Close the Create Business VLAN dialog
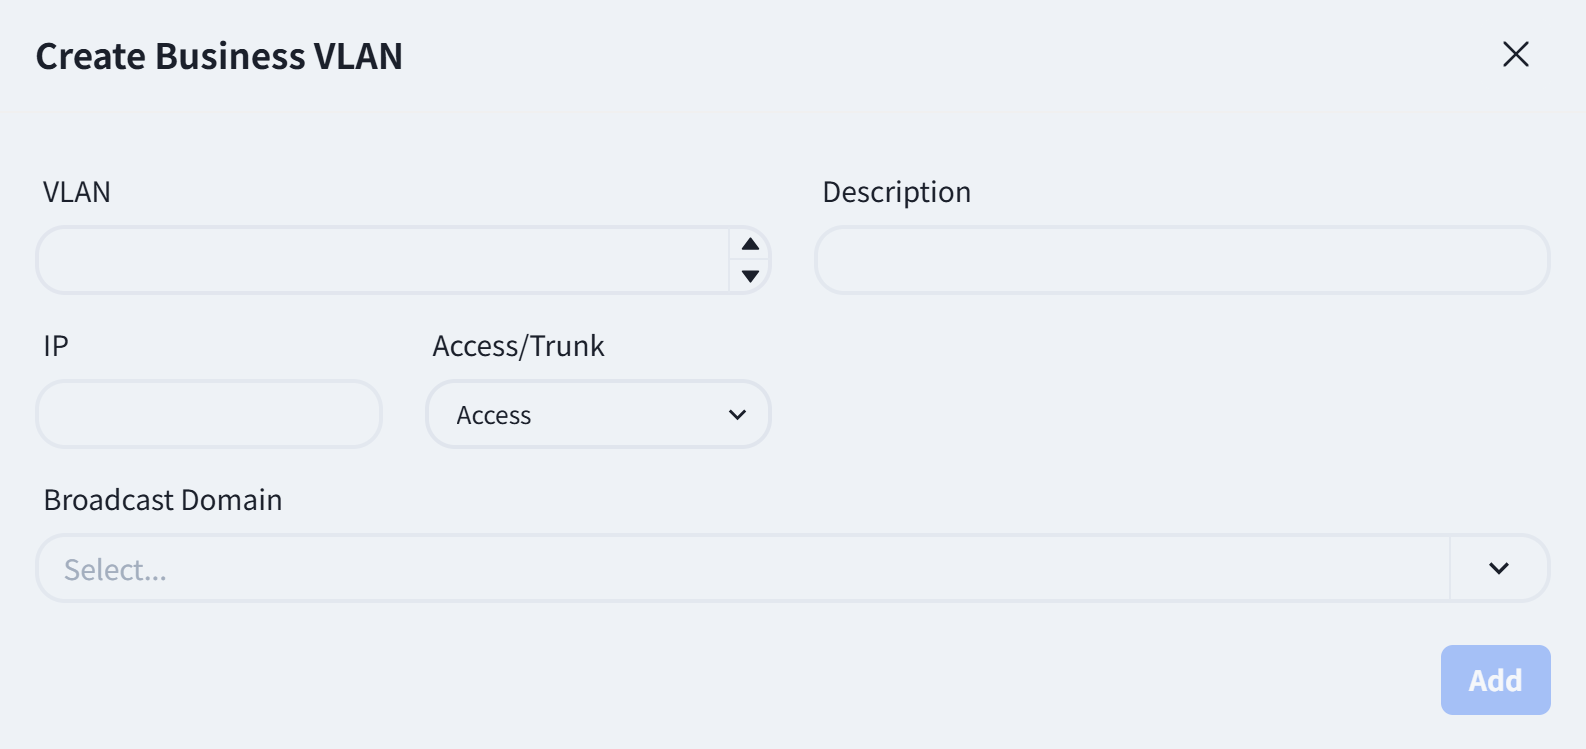This screenshot has width=1586, height=749. pyautogui.click(x=1516, y=54)
